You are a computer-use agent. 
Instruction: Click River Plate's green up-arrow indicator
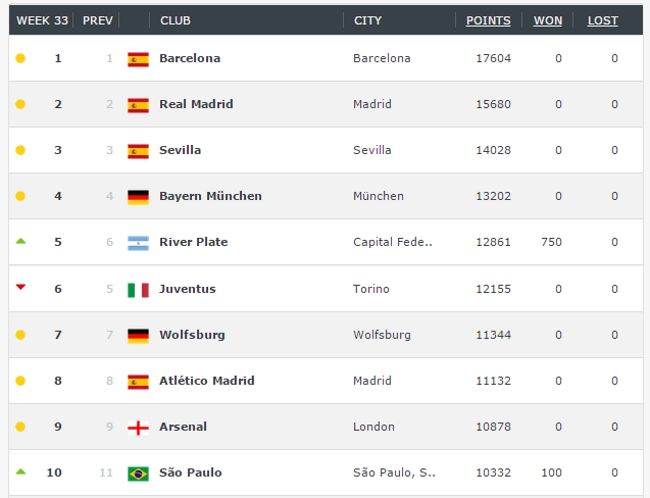click(20, 242)
